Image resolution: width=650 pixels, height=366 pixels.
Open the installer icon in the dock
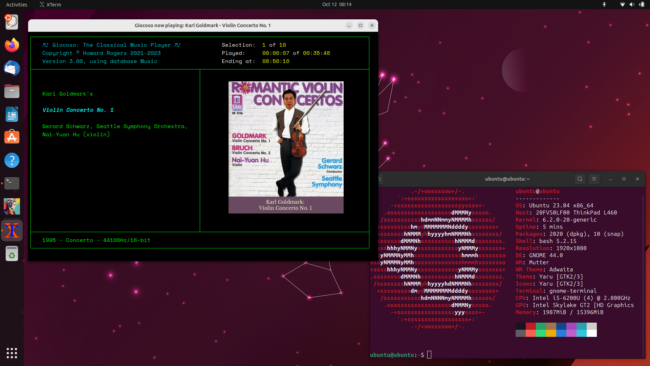[12, 22]
